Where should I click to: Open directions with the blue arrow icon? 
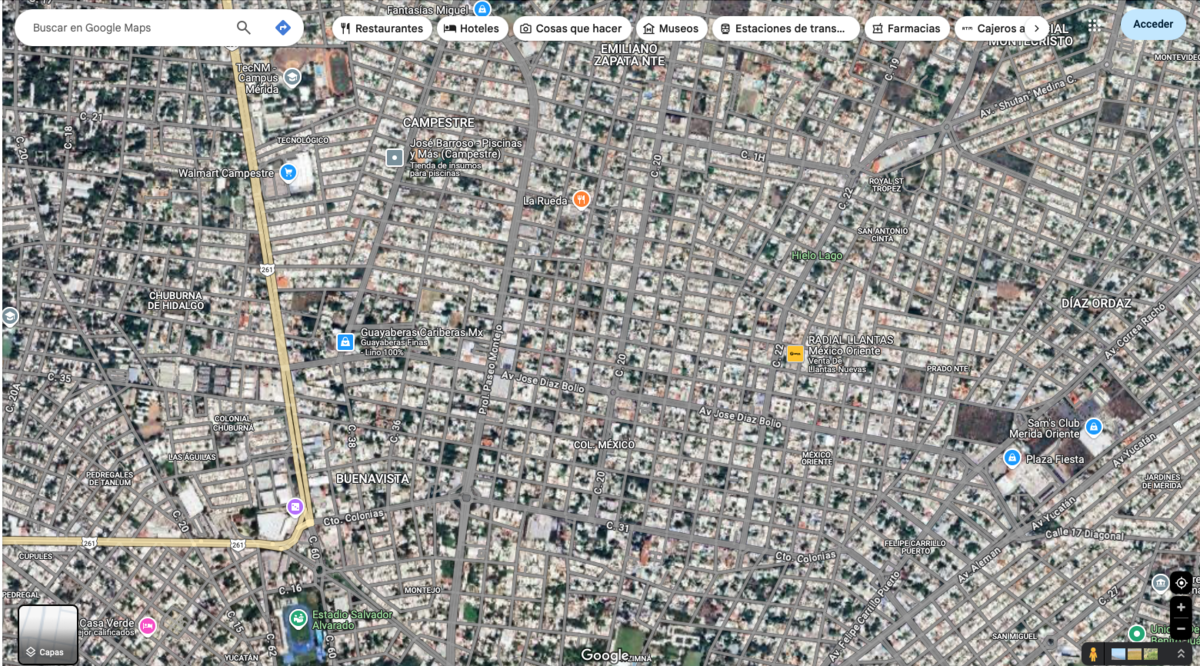tap(283, 28)
